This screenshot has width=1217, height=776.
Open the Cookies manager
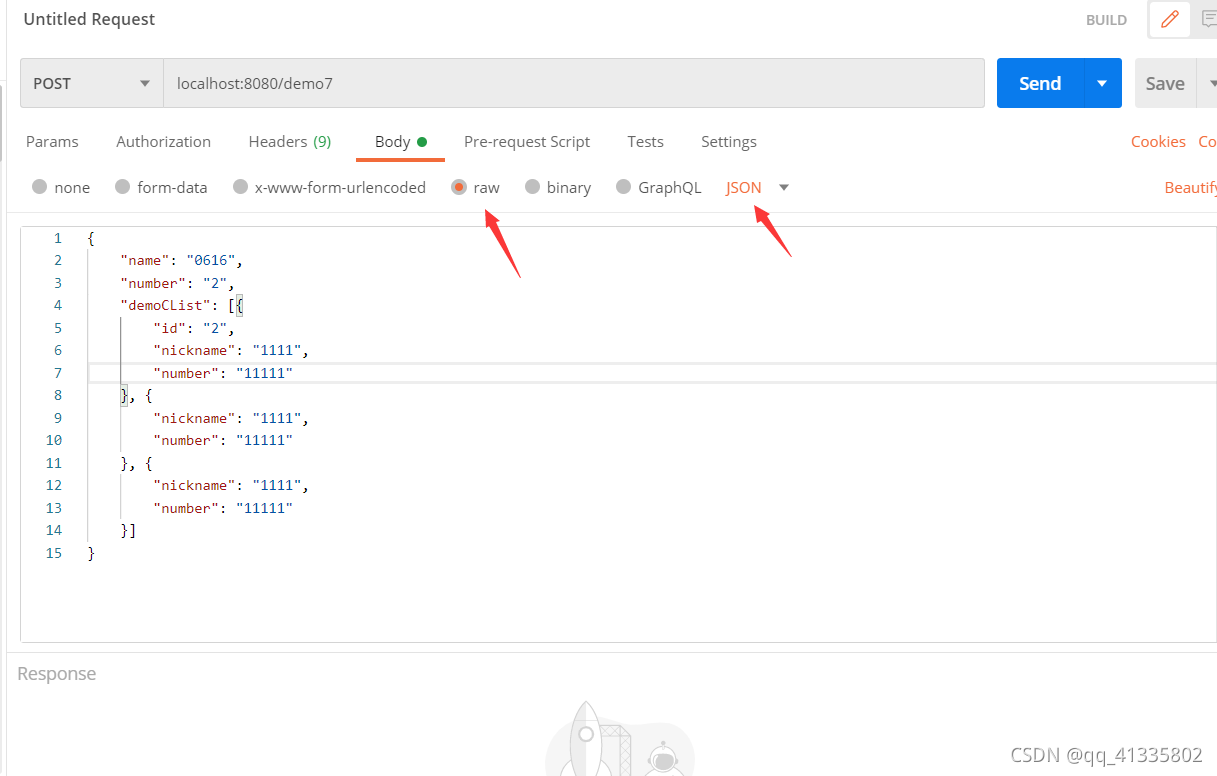pyautogui.click(x=1157, y=141)
